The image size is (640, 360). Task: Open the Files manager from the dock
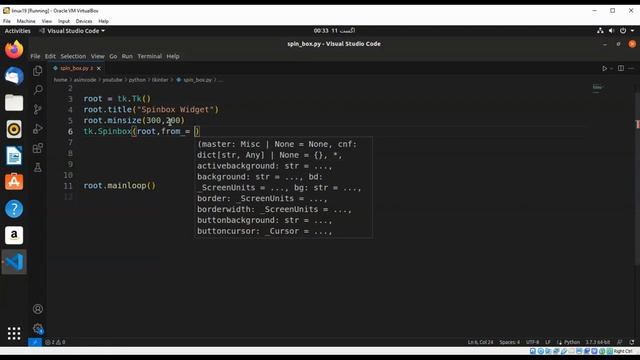(14, 102)
